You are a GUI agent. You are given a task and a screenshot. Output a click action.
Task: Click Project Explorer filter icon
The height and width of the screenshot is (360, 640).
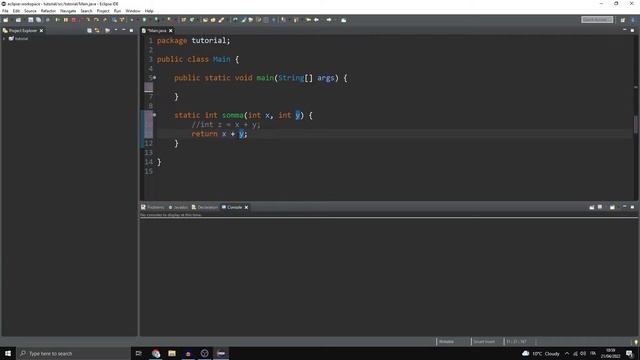coord(107,31)
